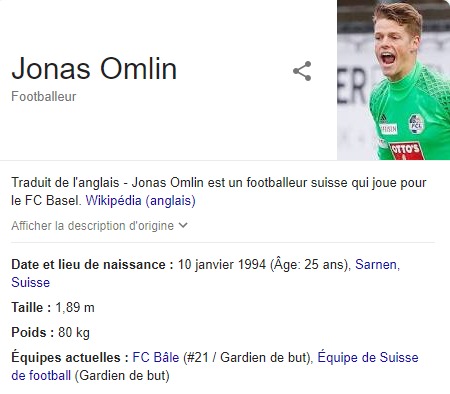Open the goalkeeper photo thumbnail
The height and width of the screenshot is (394, 450).
(394, 80)
